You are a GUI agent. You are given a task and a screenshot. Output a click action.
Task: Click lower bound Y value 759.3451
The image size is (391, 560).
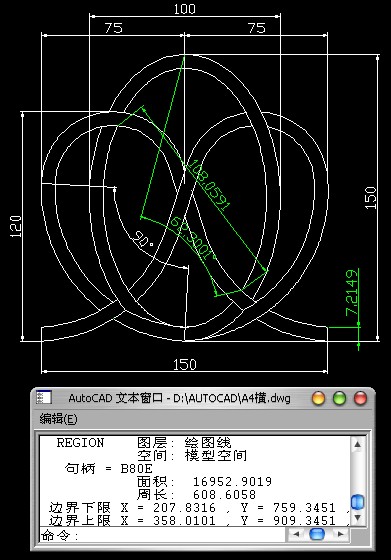304,508
